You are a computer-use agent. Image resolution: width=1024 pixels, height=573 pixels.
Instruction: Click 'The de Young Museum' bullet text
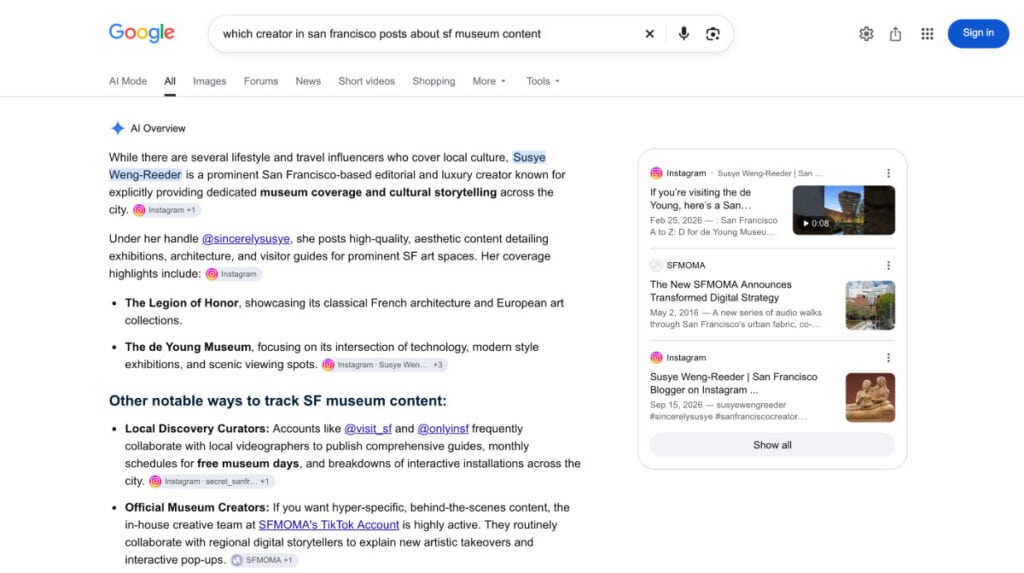(188, 347)
